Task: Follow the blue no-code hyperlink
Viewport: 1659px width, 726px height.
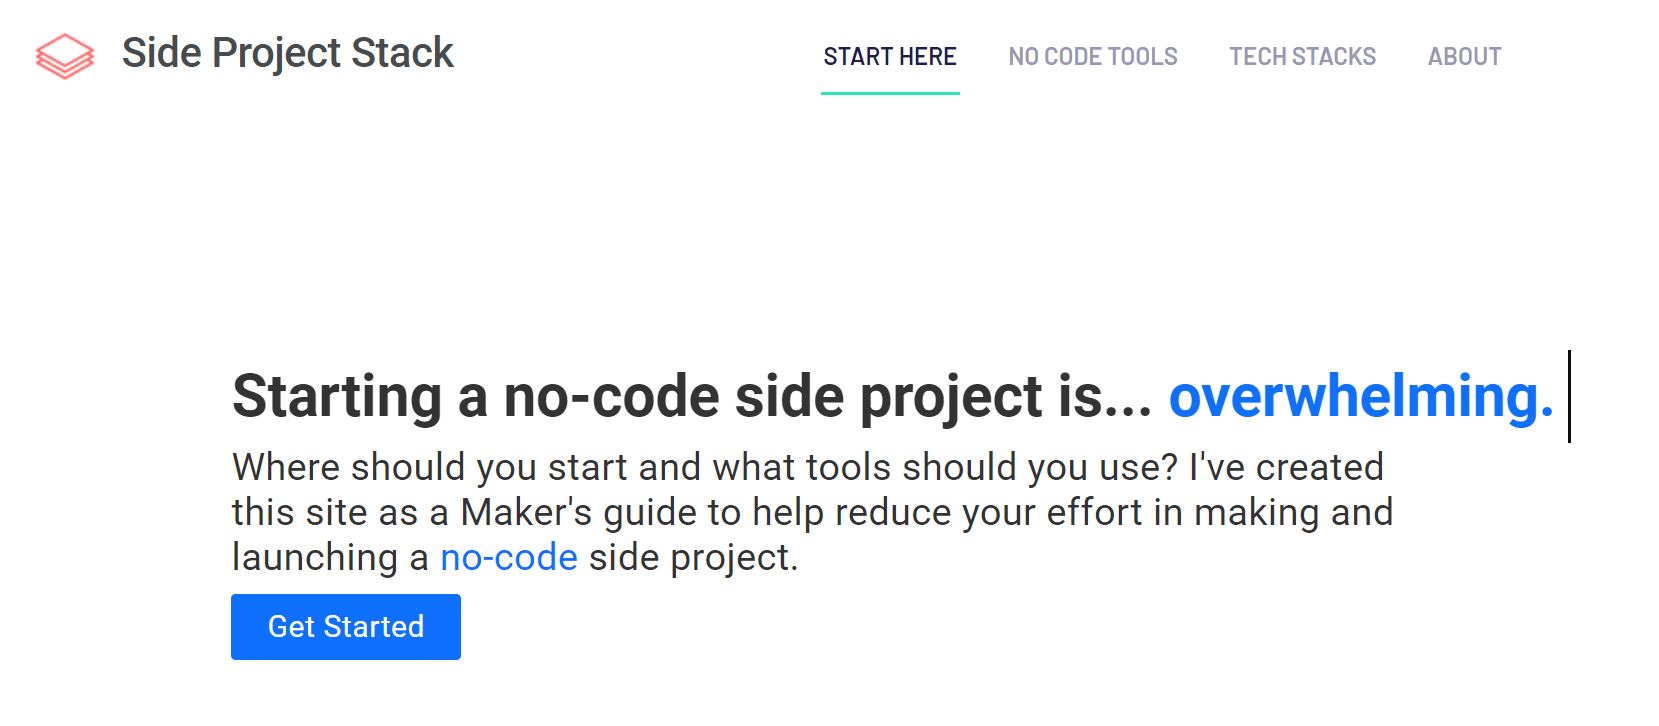Action: (509, 557)
